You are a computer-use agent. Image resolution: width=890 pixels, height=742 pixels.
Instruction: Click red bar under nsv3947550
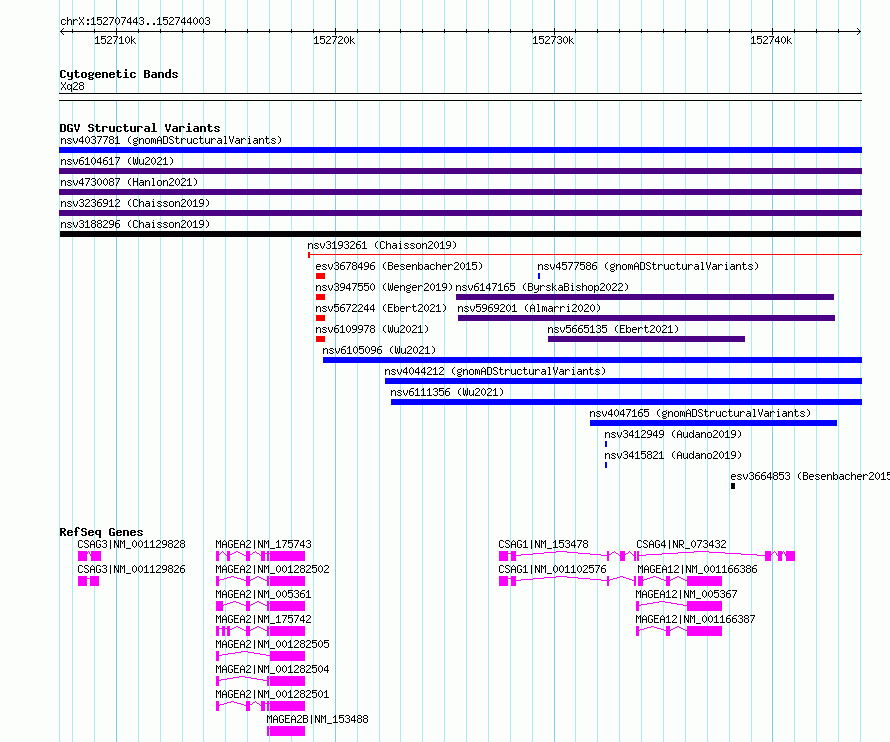(320, 297)
